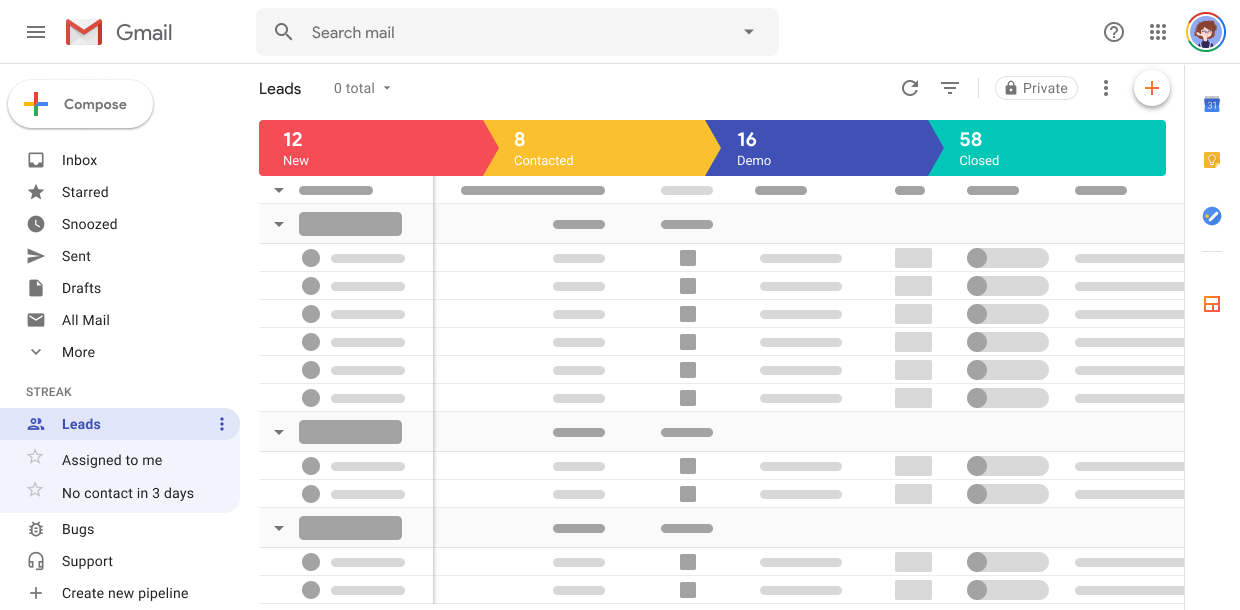This screenshot has height=610, width=1240.
Task: Toggle the switch in the first lead row
Action: point(1007,258)
